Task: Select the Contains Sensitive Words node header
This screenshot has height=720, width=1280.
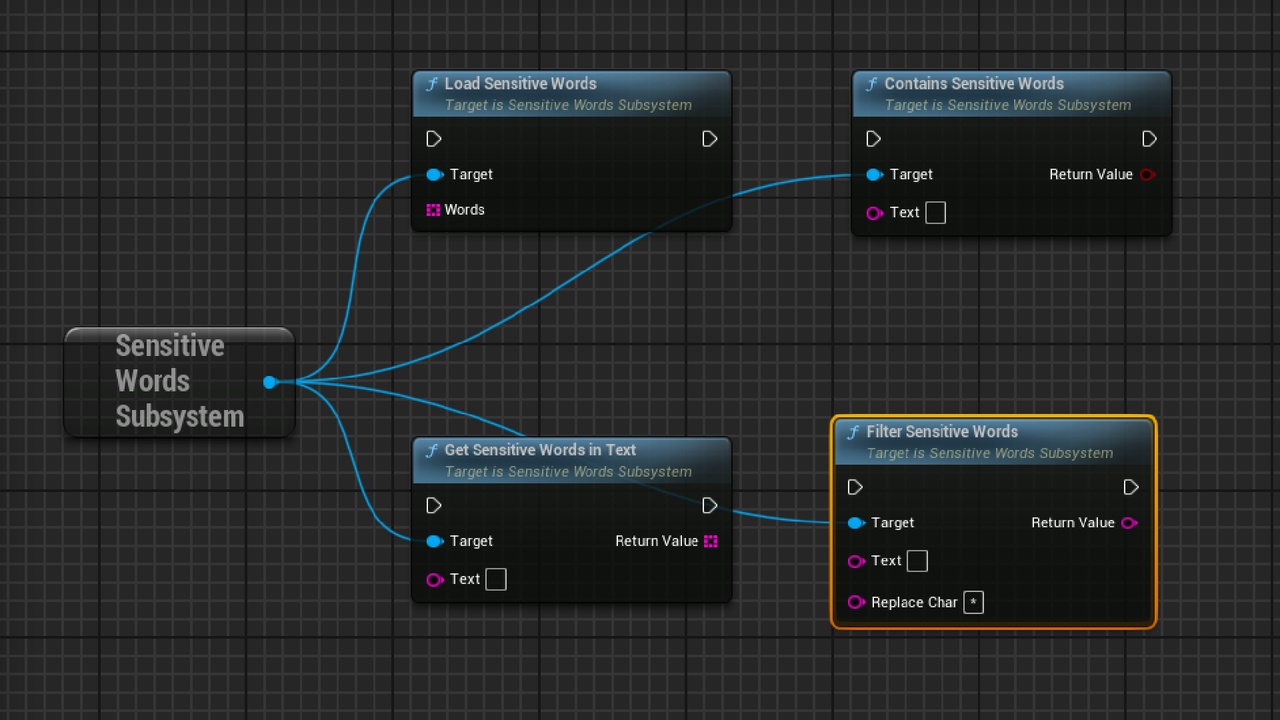Action: [1011, 94]
